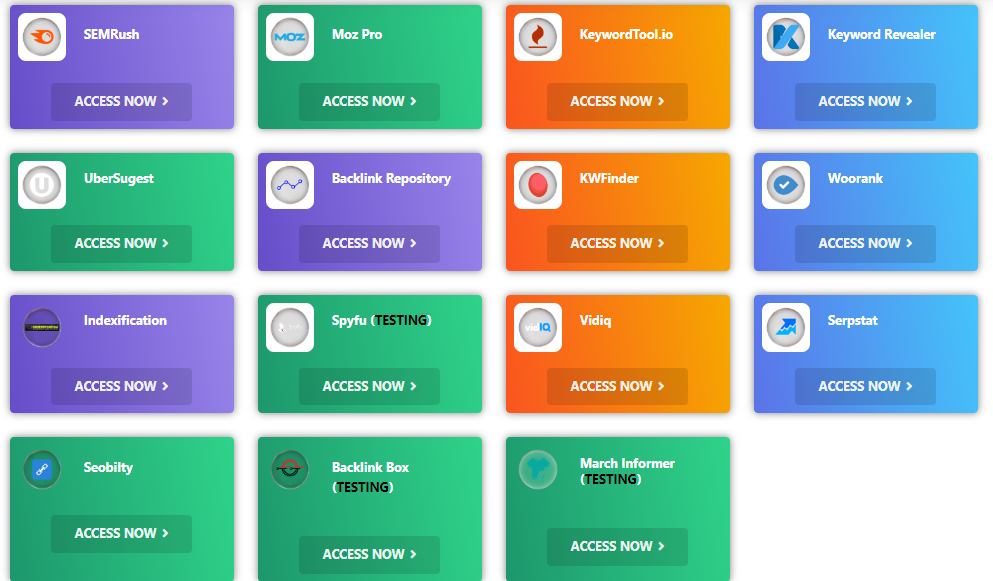
Task: Click the Vidiq logo icon
Action: [538, 327]
